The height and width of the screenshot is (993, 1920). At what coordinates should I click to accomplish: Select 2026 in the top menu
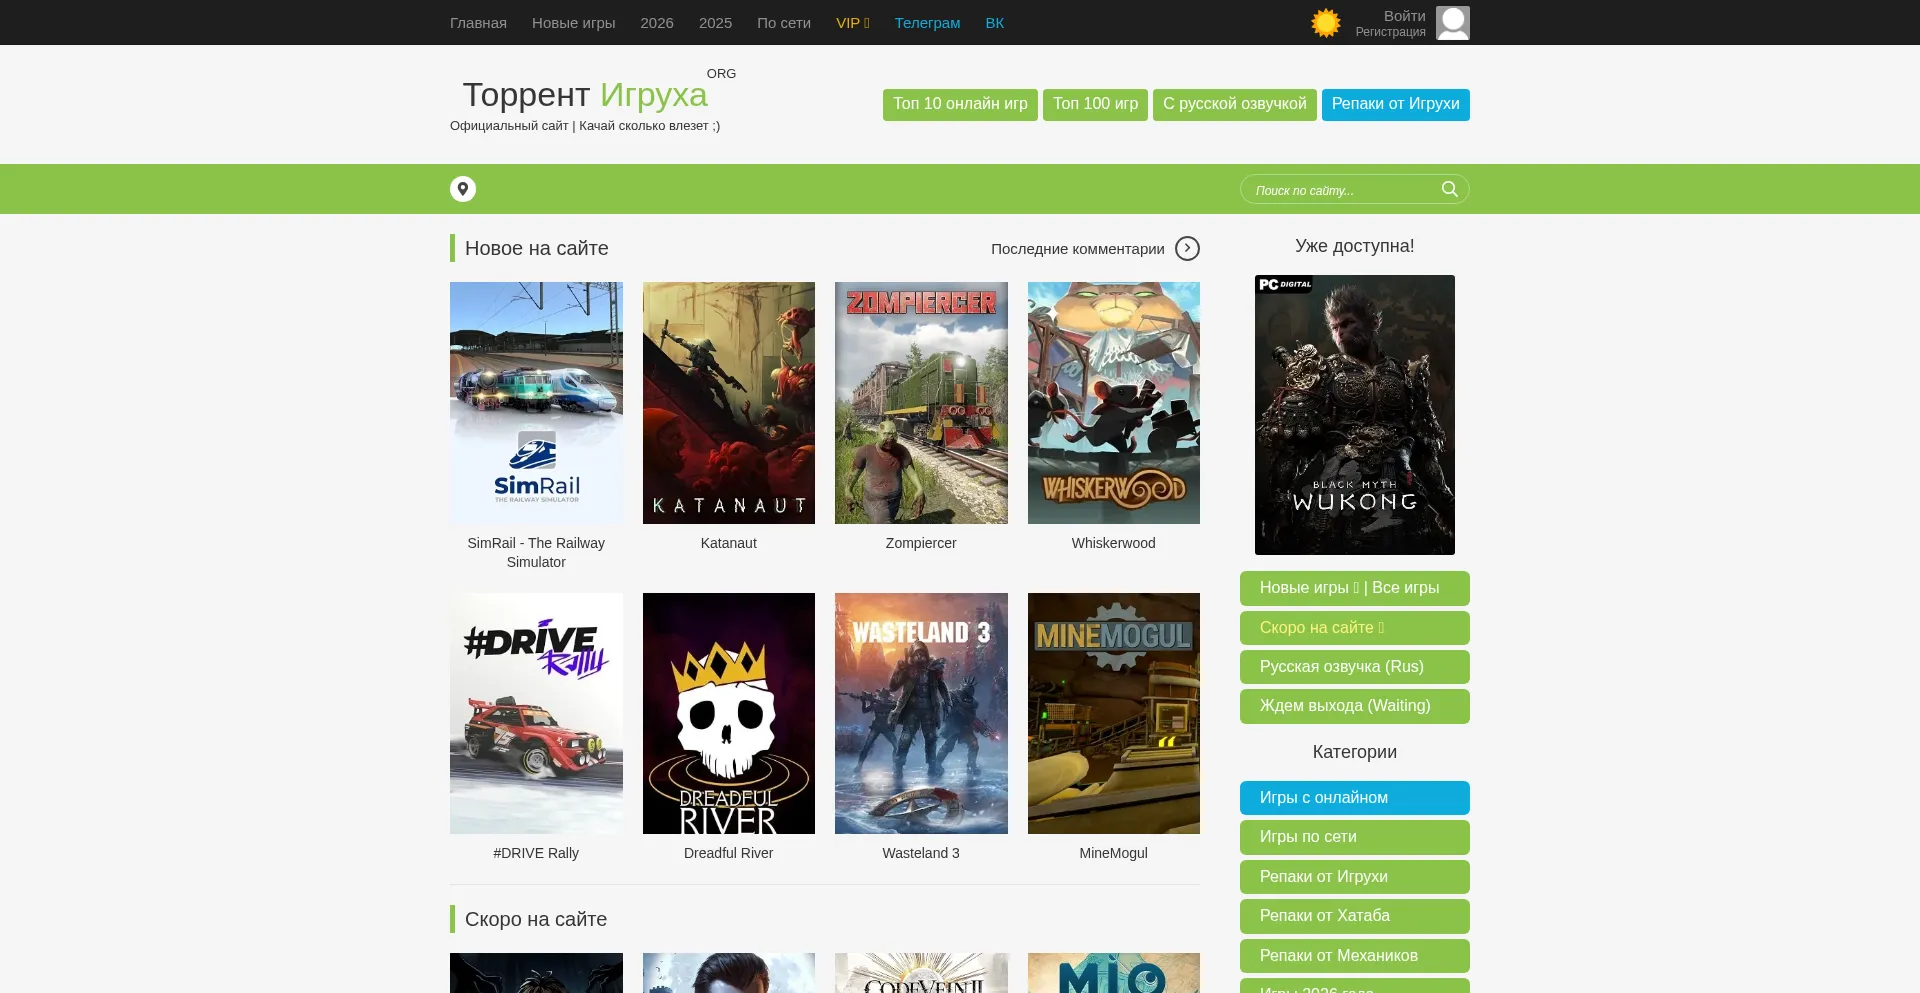pyautogui.click(x=657, y=23)
